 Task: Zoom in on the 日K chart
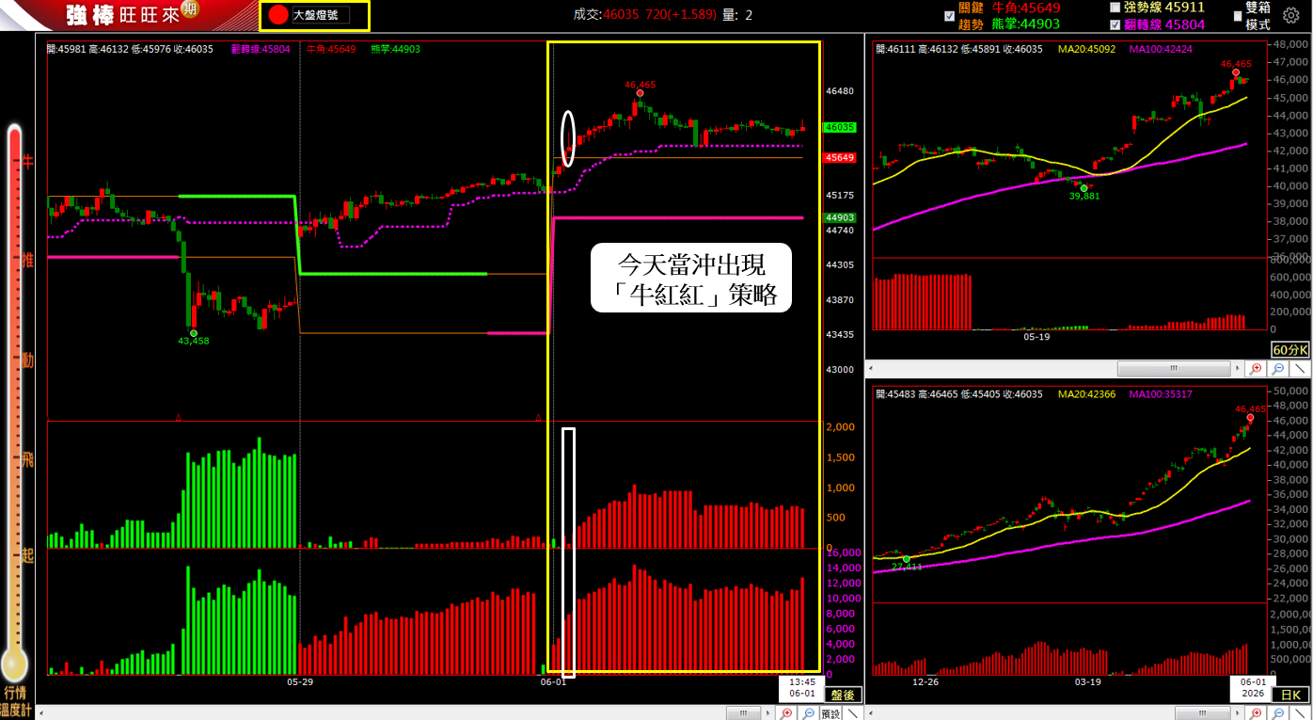(1256, 713)
